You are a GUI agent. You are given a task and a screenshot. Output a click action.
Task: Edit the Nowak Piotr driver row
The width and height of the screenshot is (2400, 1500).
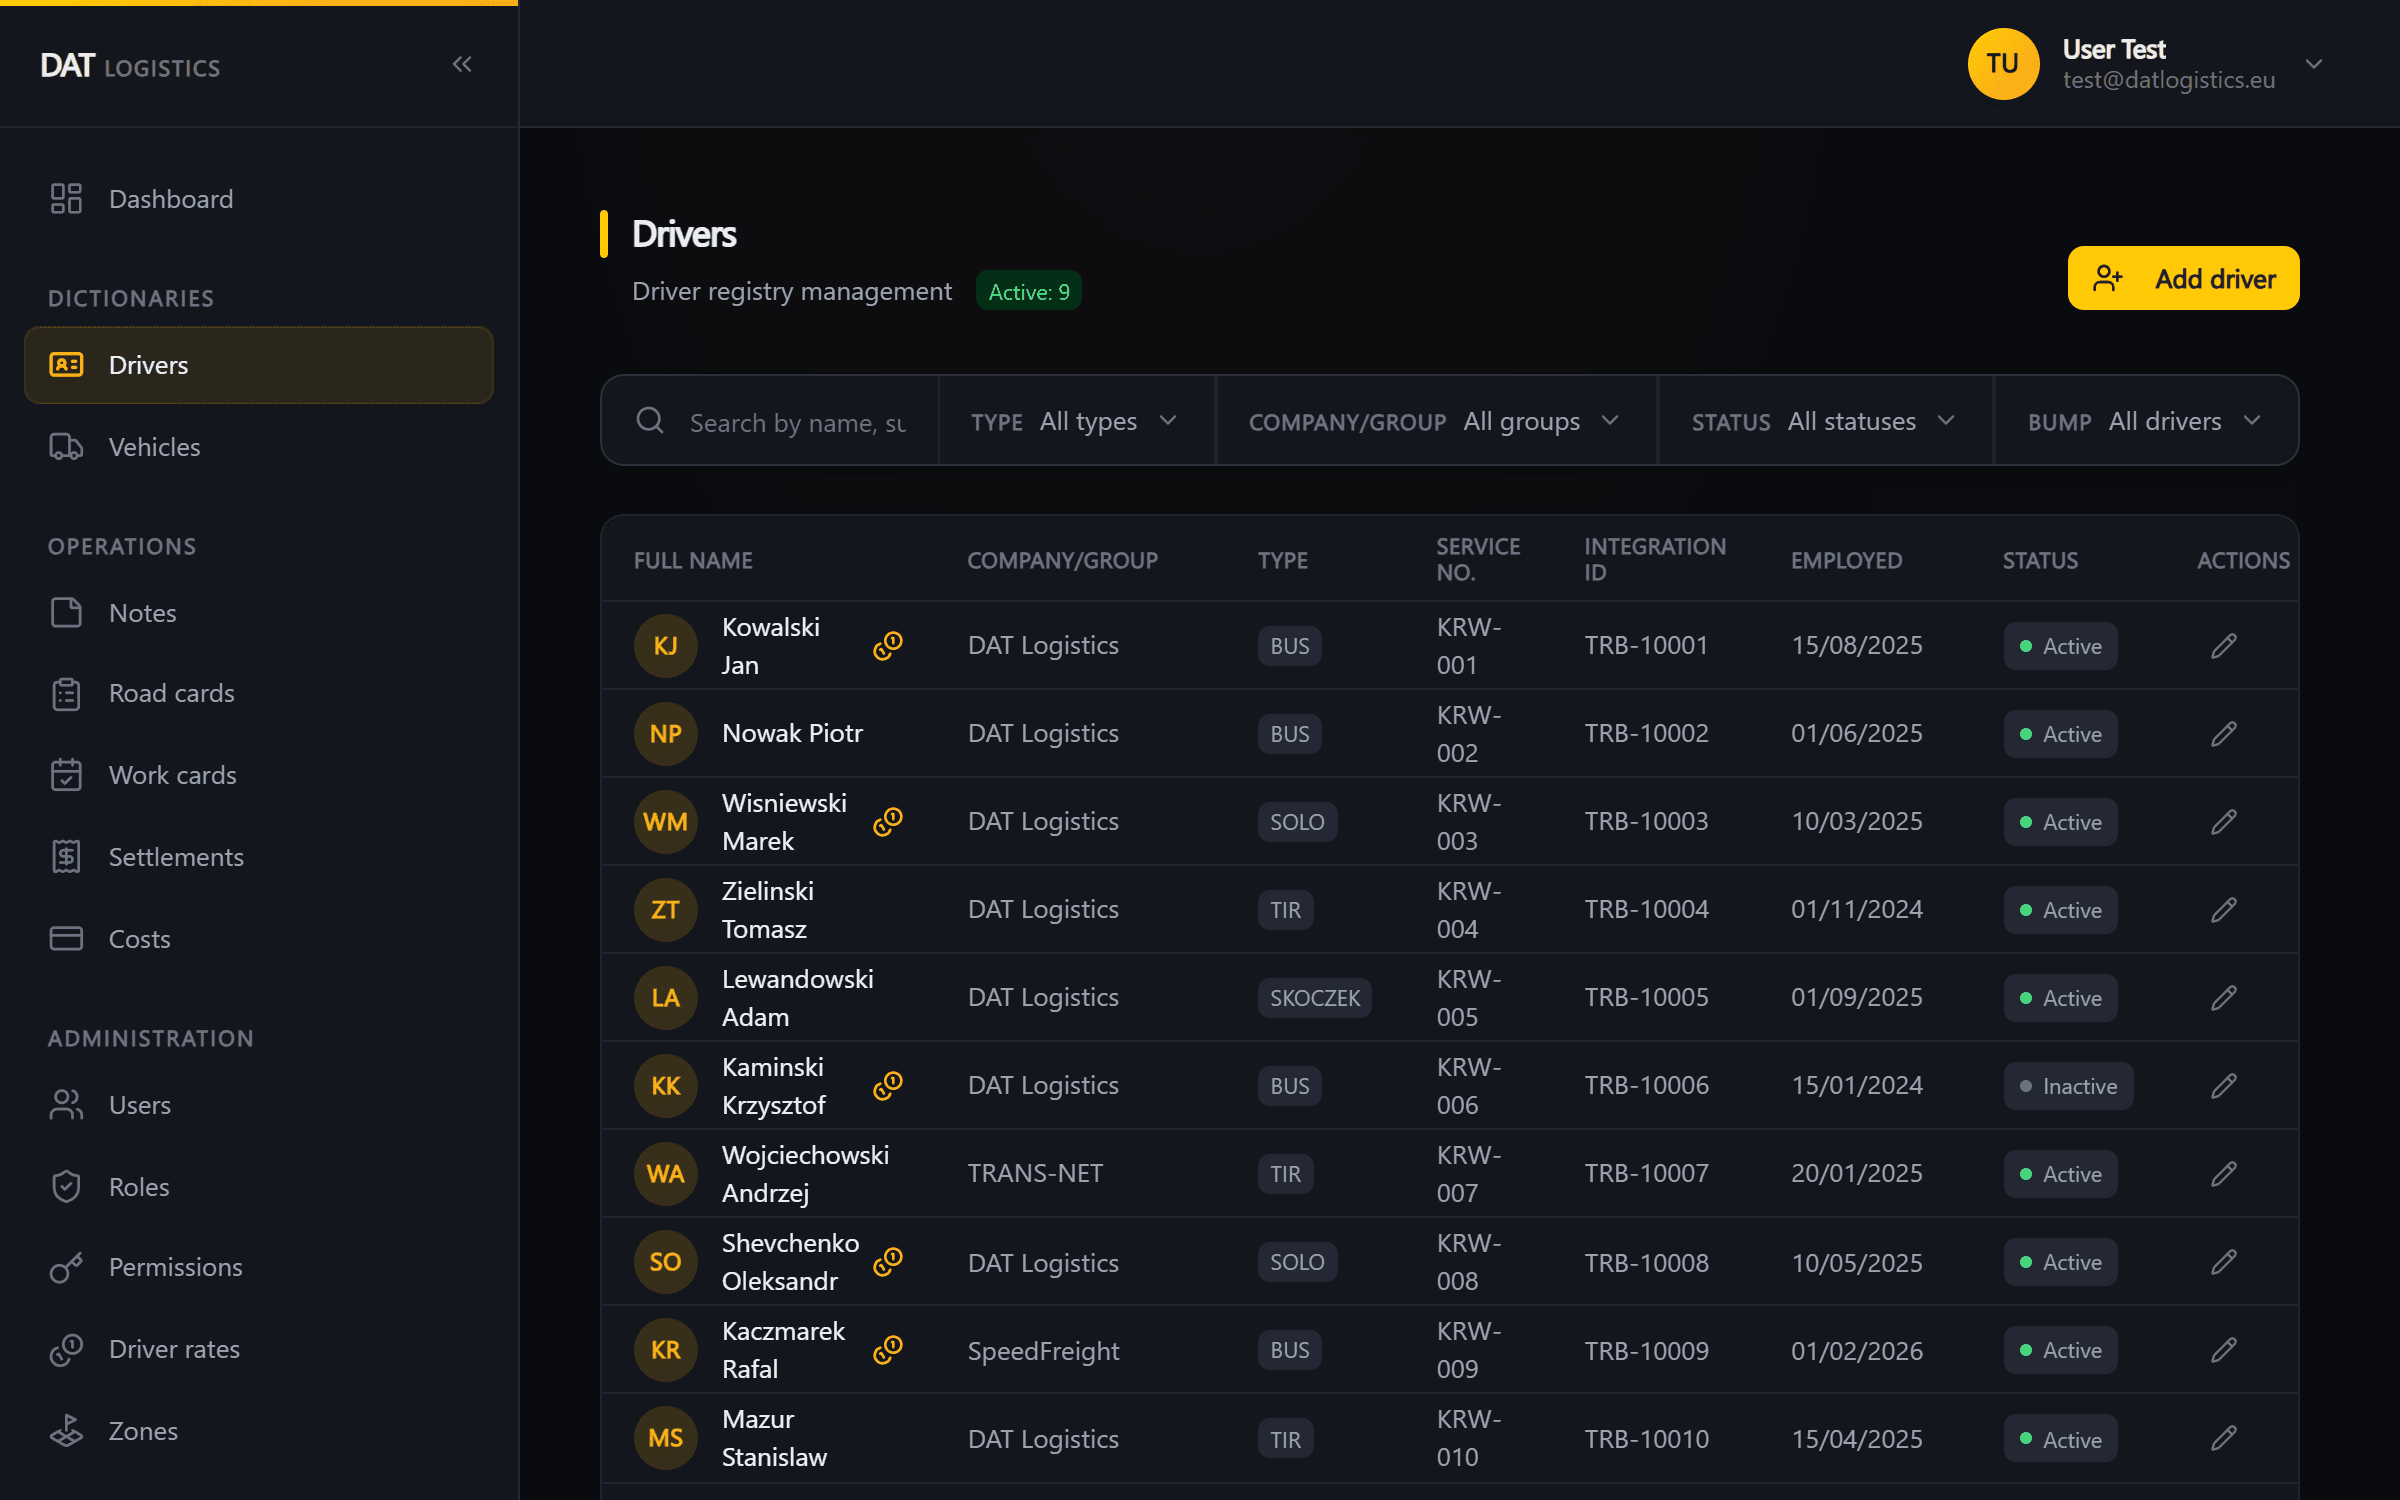point(2223,734)
